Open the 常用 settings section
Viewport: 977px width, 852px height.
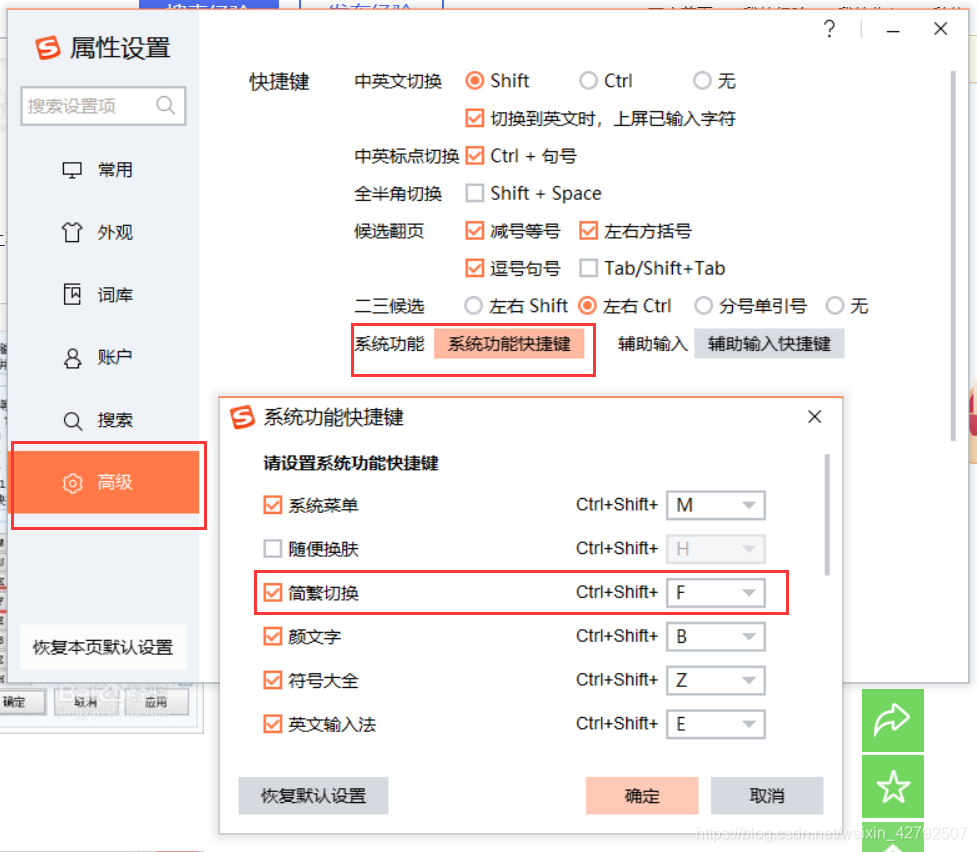pos(105,170)
